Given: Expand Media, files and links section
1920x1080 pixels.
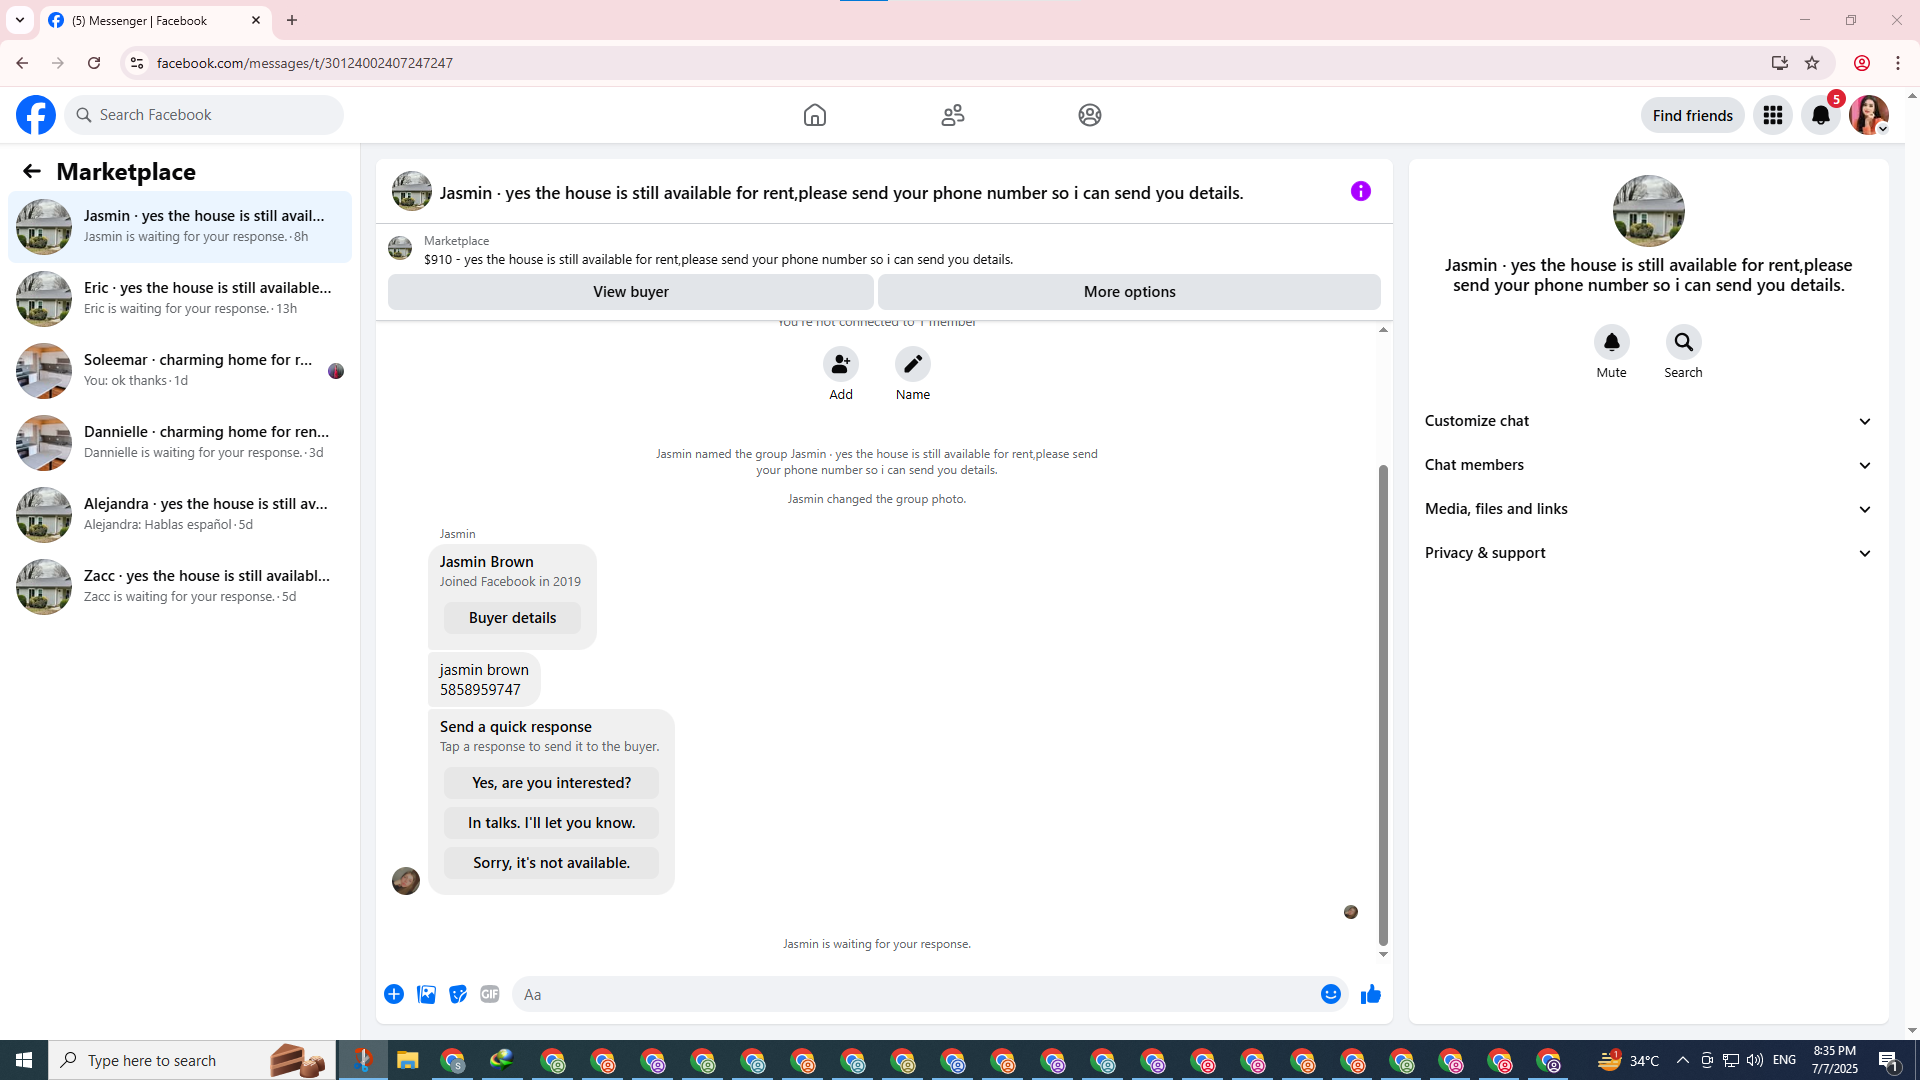Looking at the screenshot, I should (x=1648, y=509).
